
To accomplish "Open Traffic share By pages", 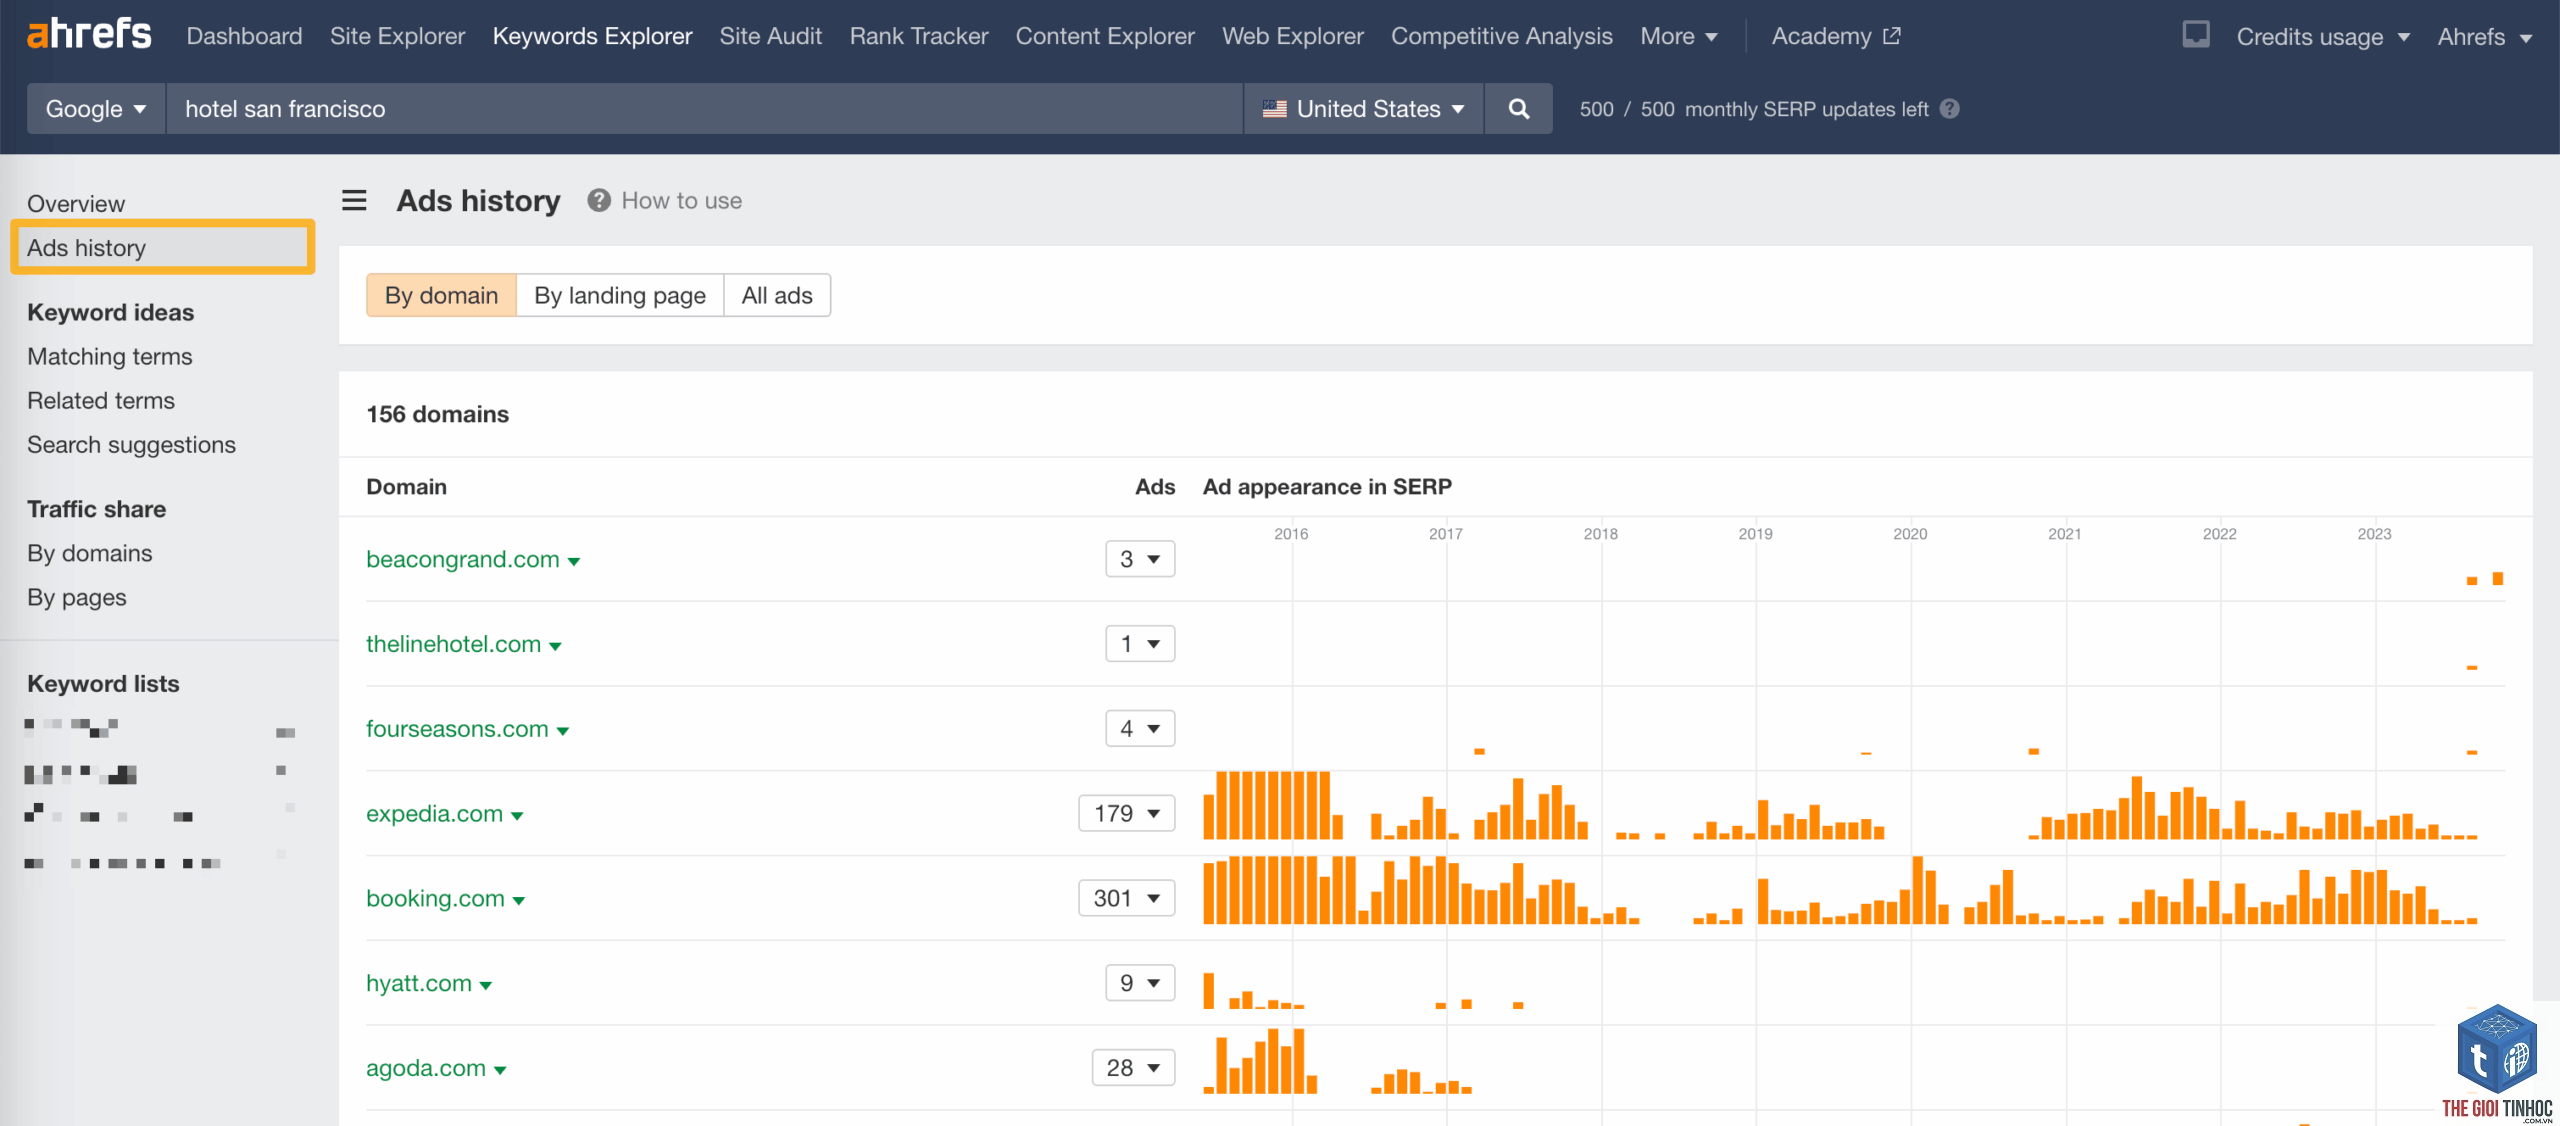I will (77, 597).
